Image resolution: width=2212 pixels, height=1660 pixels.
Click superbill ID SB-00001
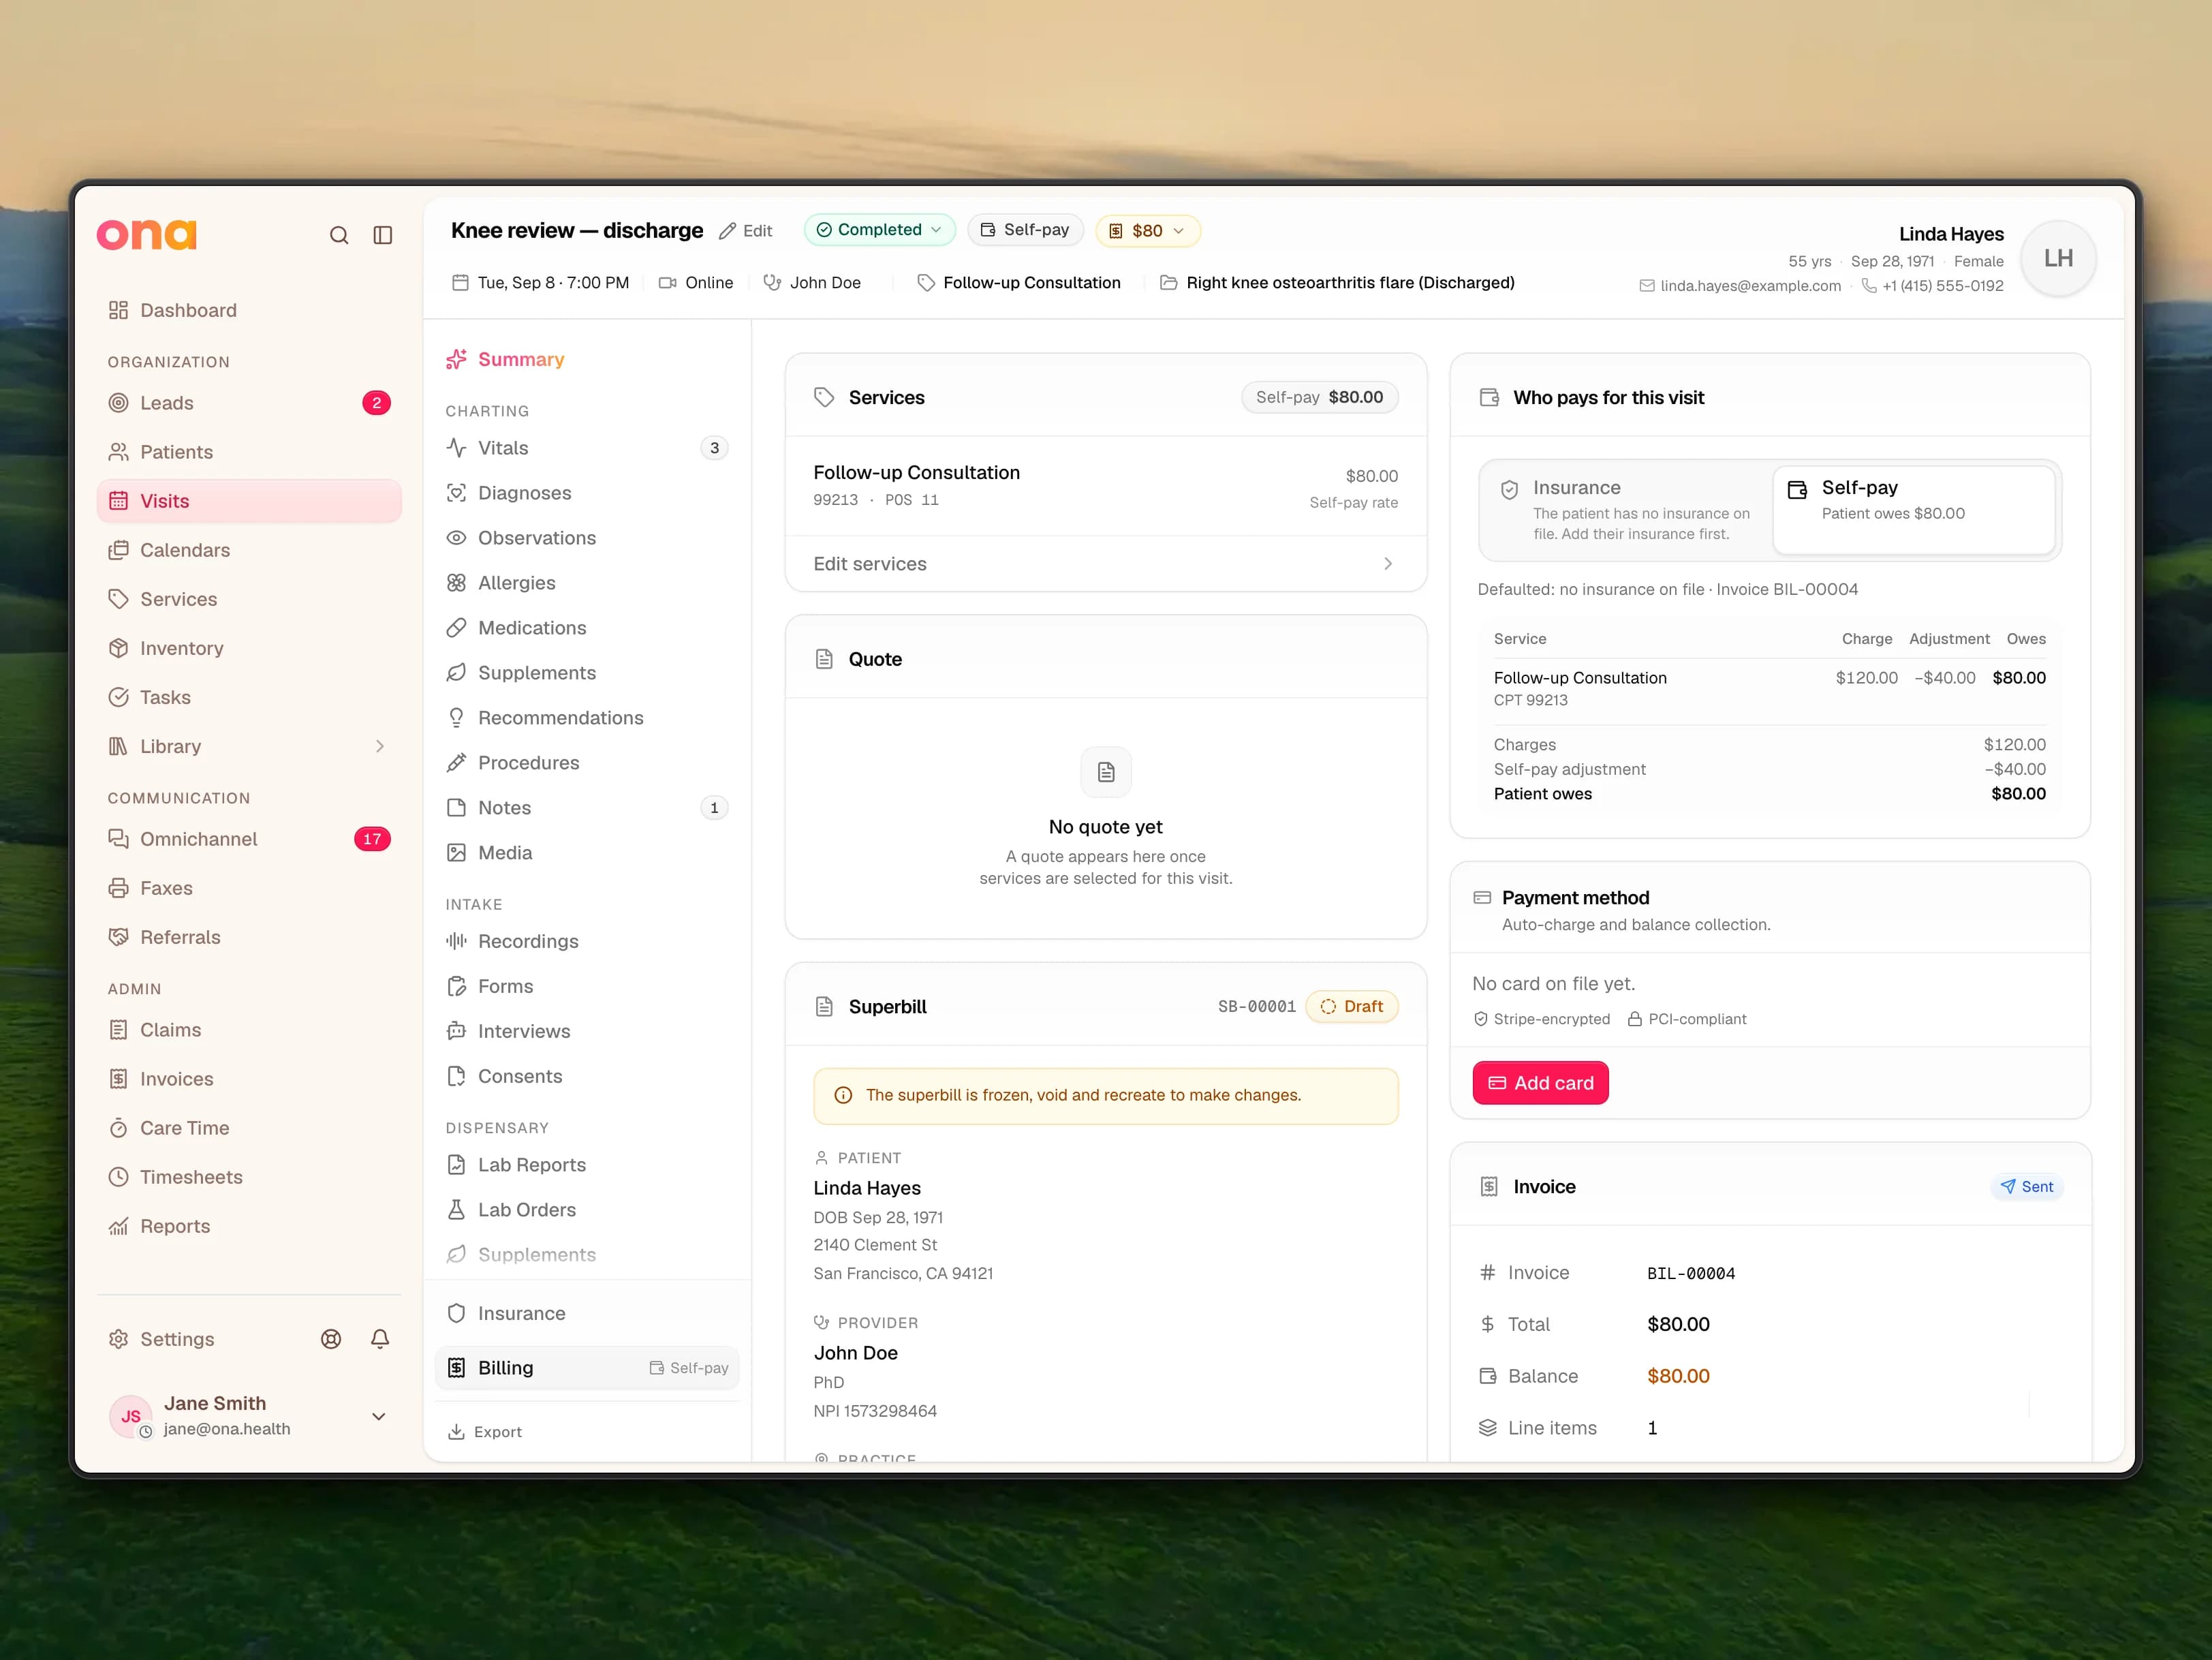click(x=1256, y=1006)
